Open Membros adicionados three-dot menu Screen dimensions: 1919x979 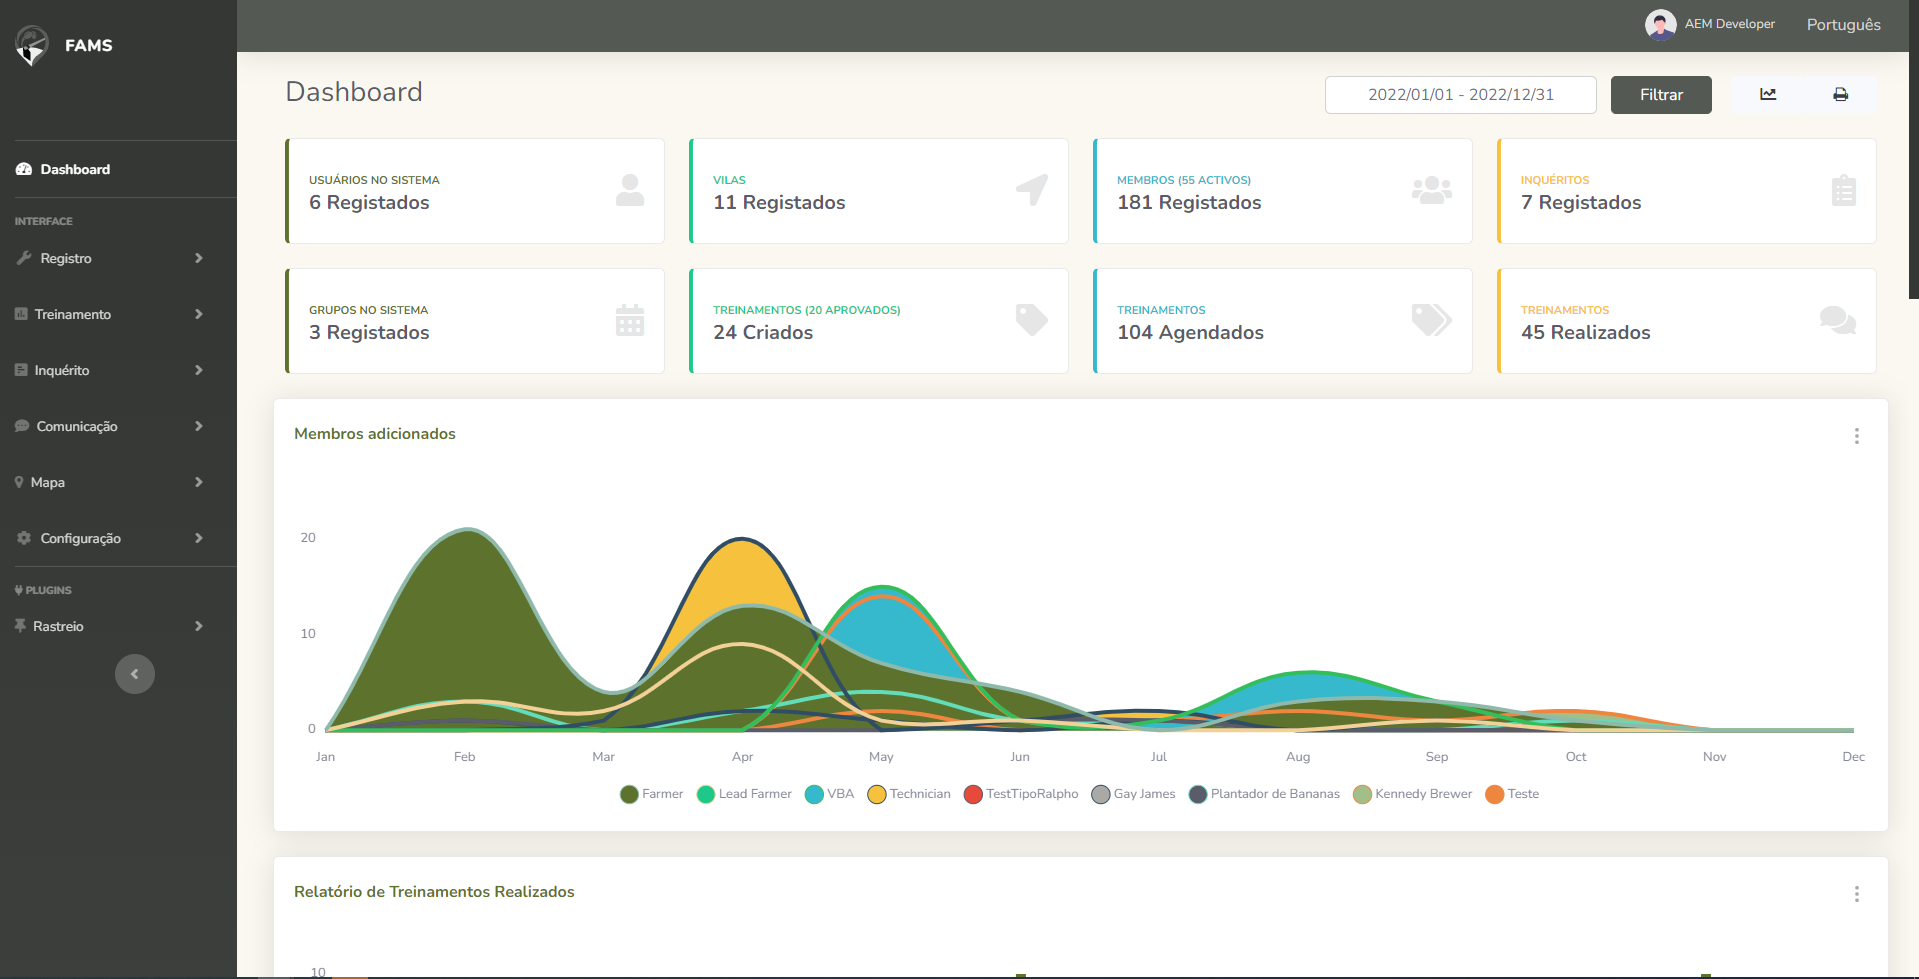click(x=1856, y=436)
